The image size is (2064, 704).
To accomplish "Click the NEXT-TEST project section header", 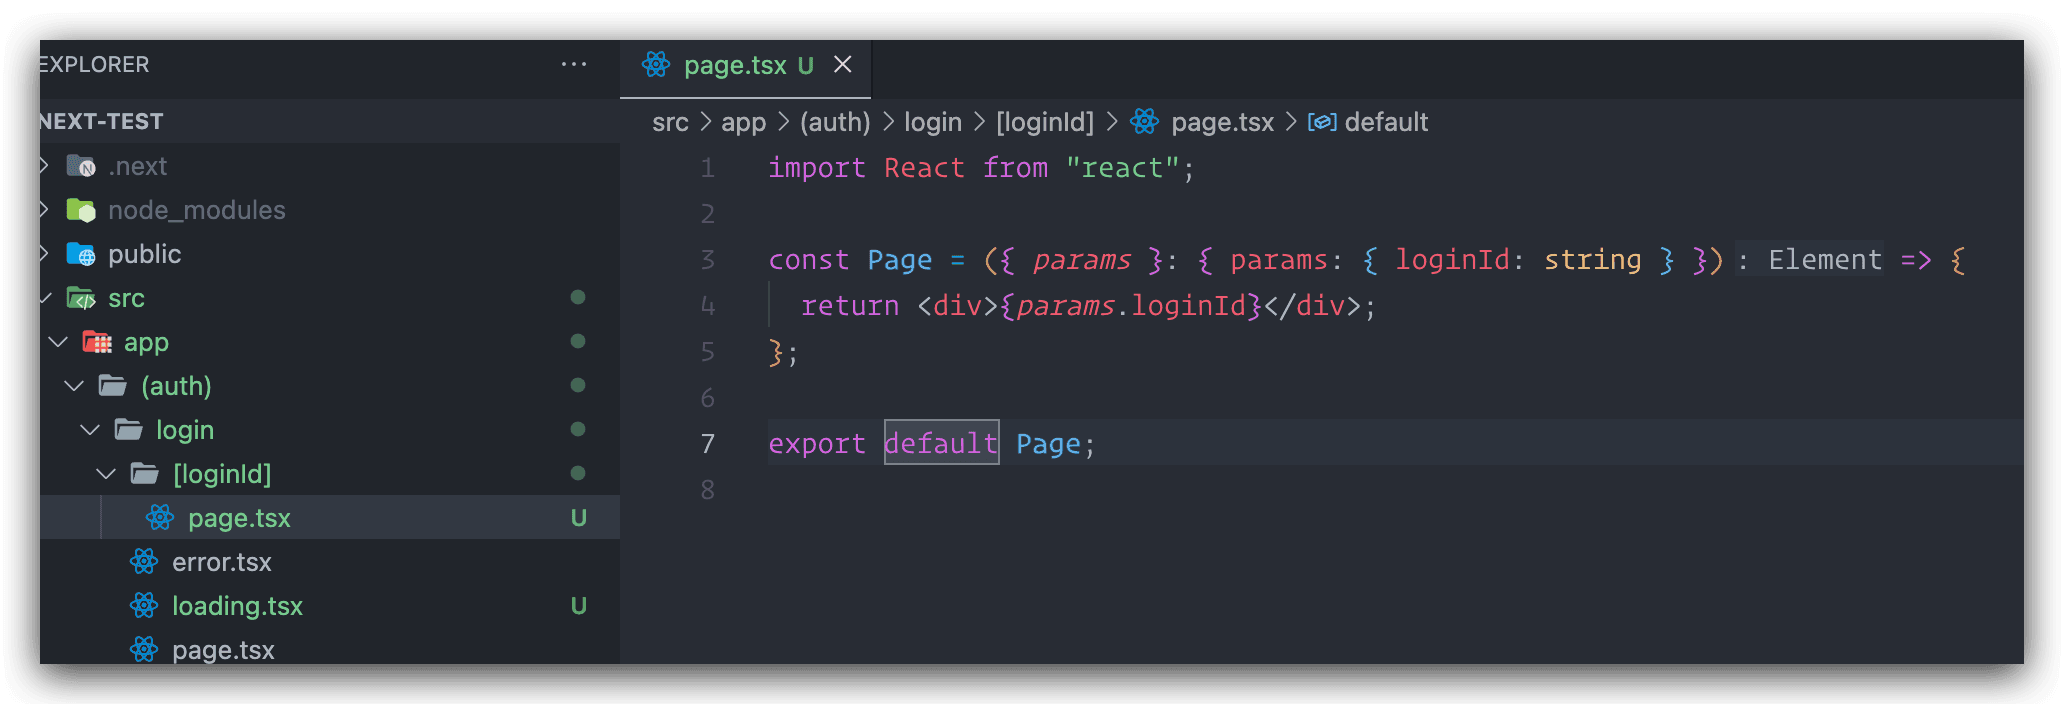I will [102, 121].
